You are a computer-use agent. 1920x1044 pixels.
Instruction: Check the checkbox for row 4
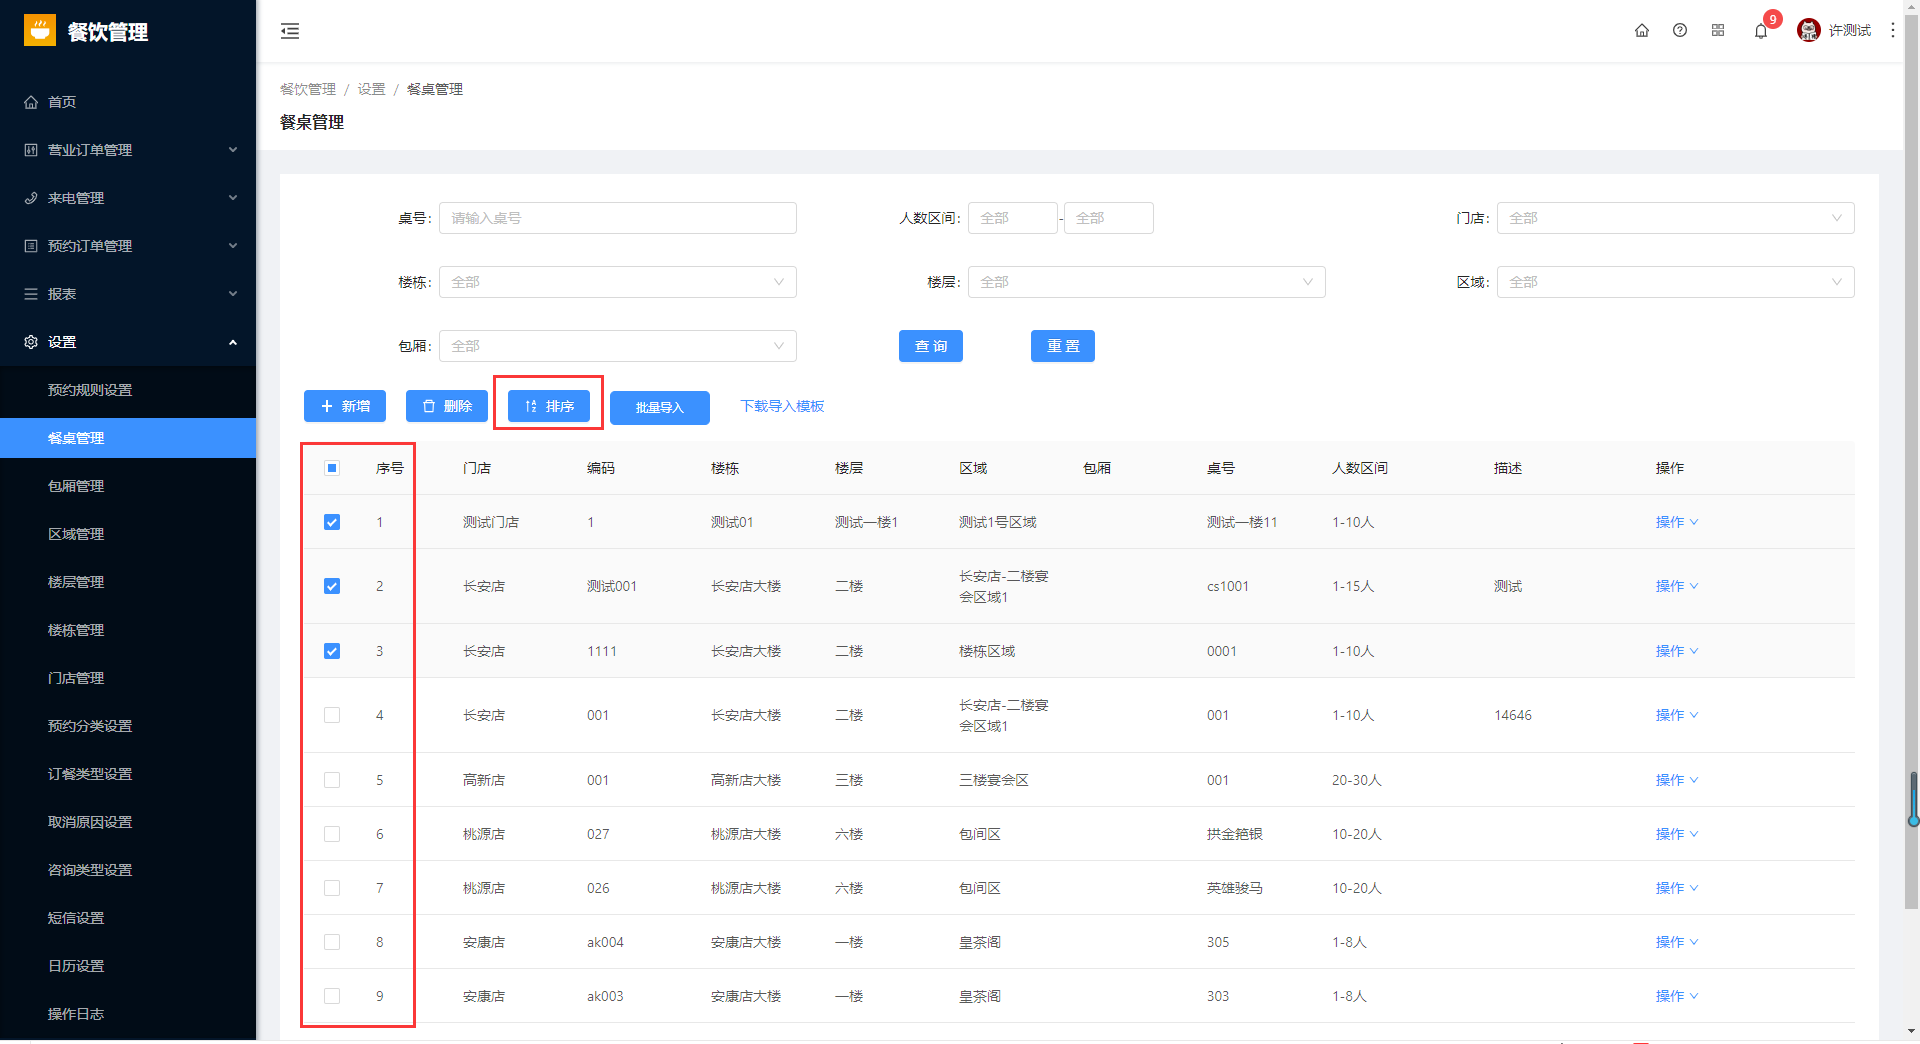[x=332, y=715]
